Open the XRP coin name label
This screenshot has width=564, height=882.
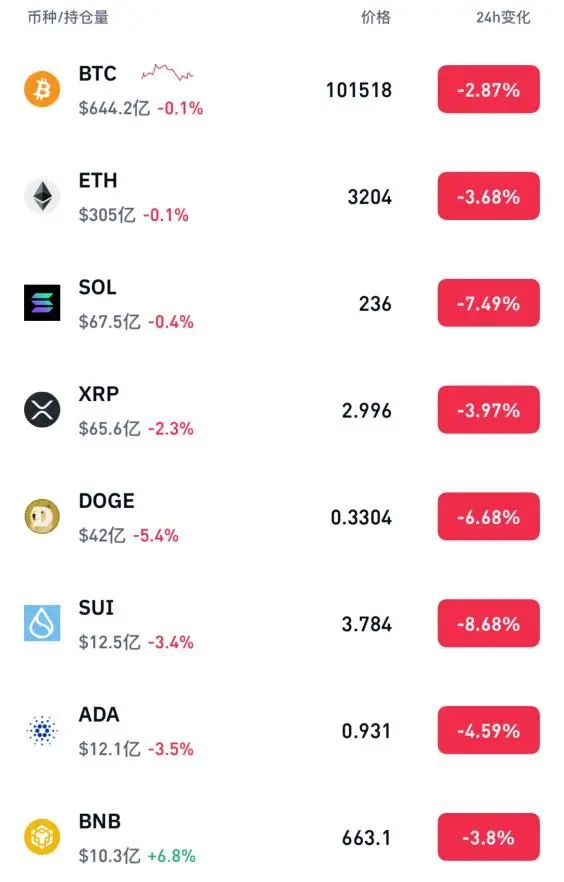pos(98,394)
